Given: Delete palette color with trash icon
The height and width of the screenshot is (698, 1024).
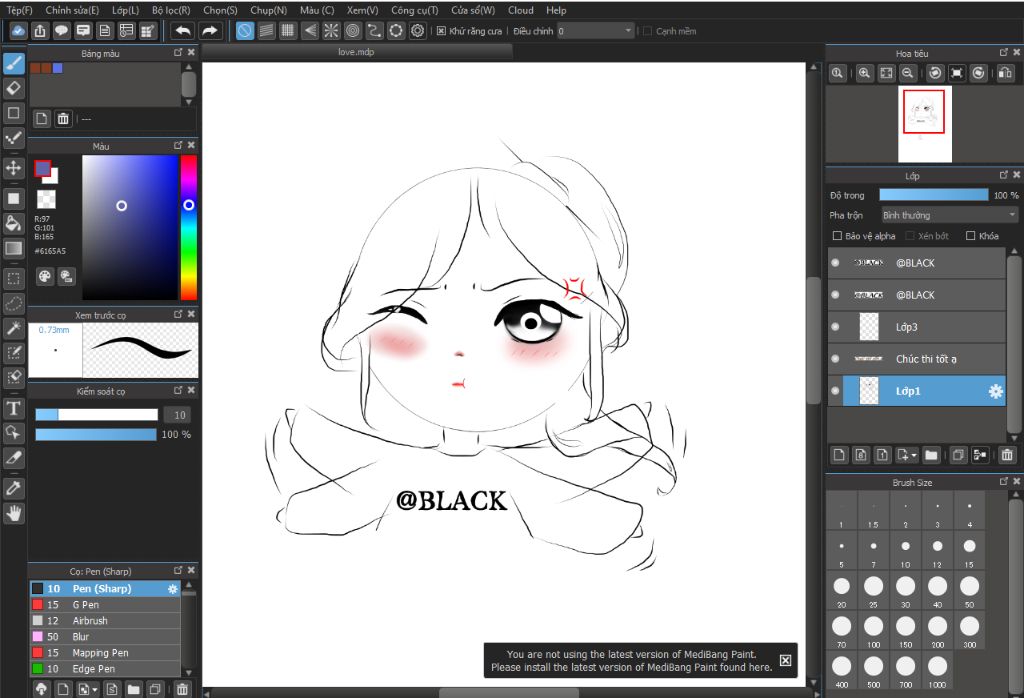Looking at the screenshot, I should [63, 119].
